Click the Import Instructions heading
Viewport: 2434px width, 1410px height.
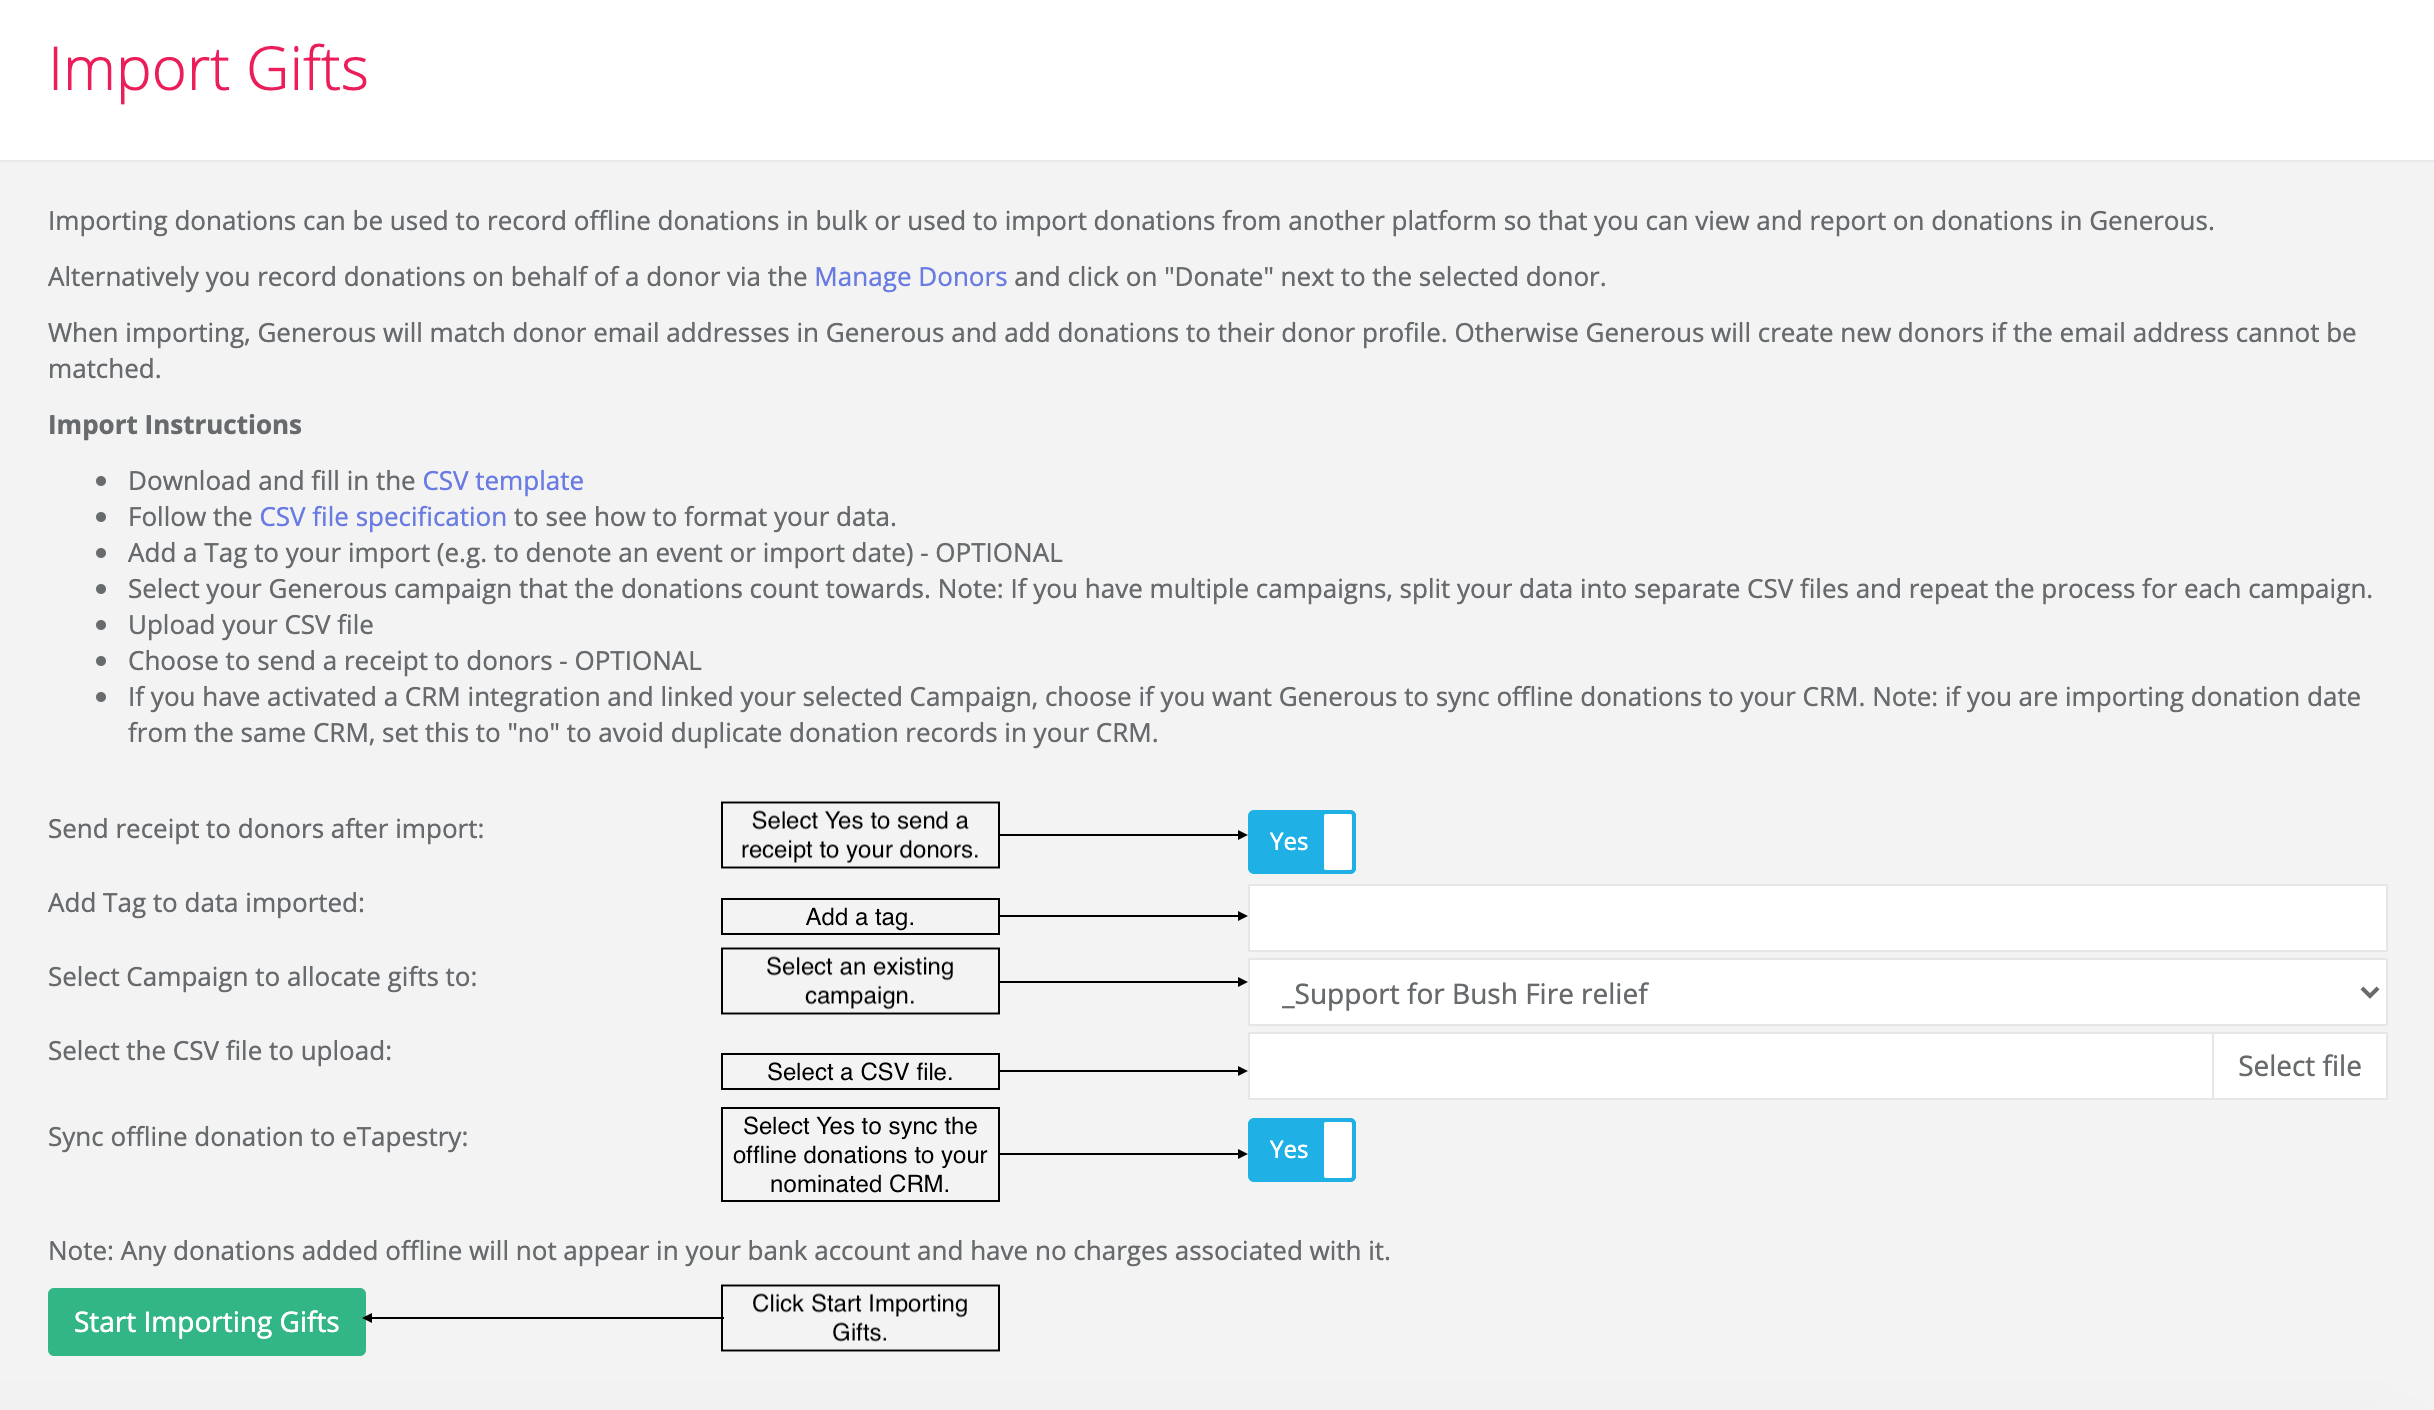175,424
